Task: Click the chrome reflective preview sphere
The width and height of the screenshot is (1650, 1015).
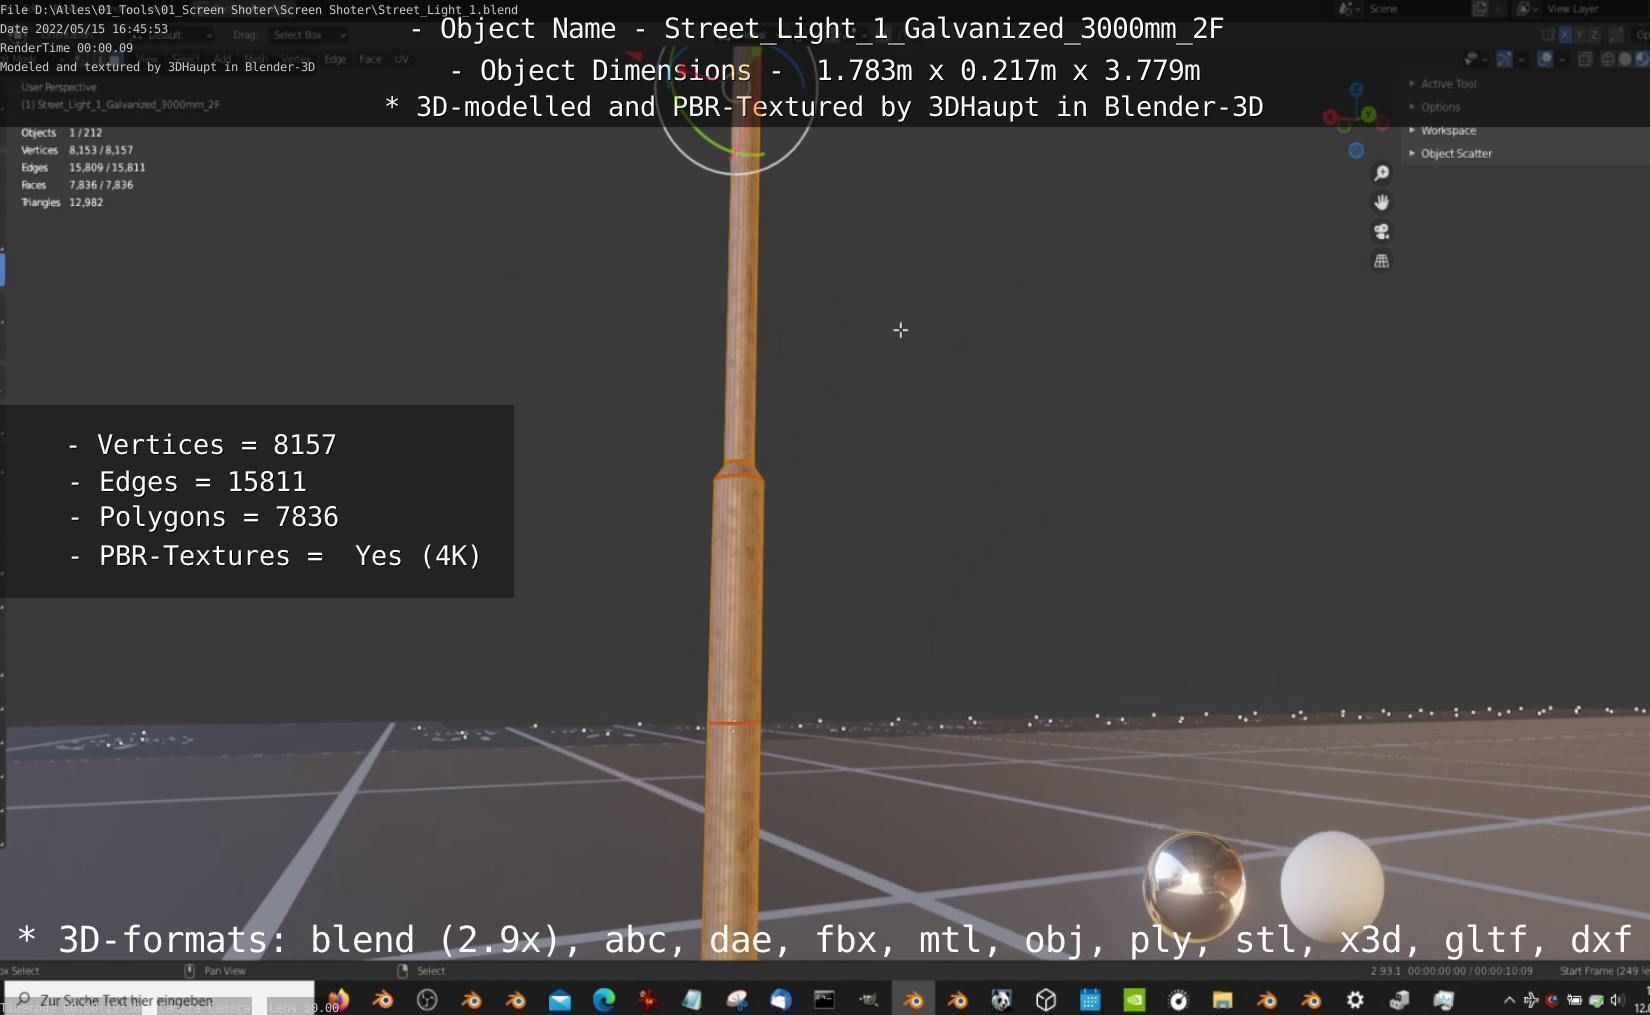Action: point(1194,884)
